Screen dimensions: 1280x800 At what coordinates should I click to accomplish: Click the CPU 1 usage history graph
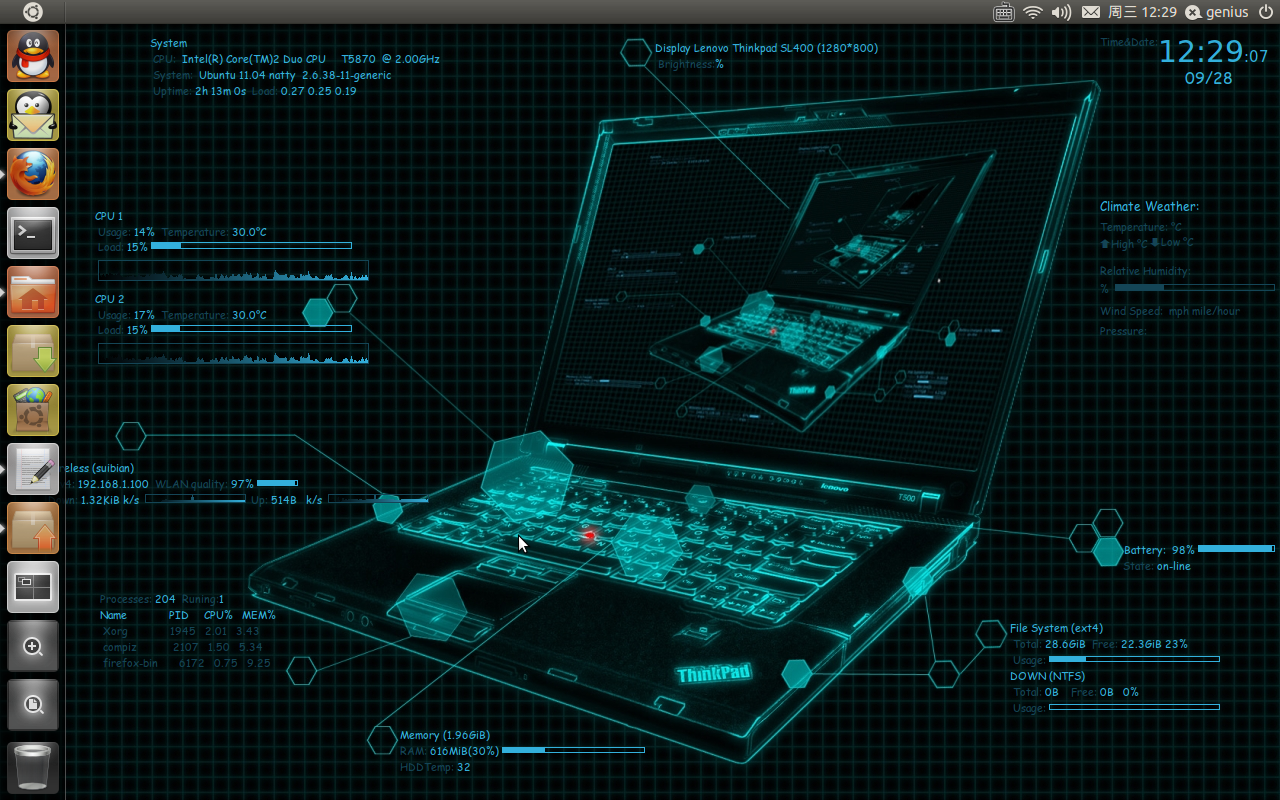click(x=233, y=270)
